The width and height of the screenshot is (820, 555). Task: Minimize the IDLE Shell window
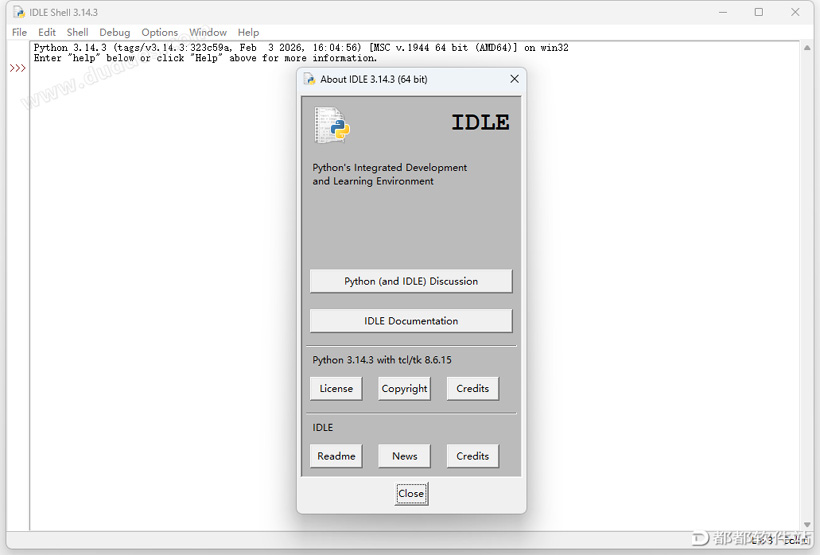(723, 12)
